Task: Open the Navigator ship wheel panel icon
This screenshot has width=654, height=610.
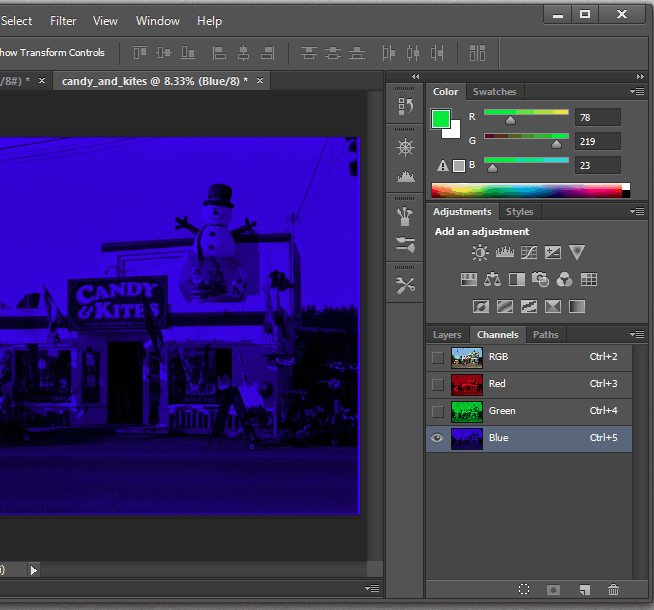Action: tap(405, 147)
